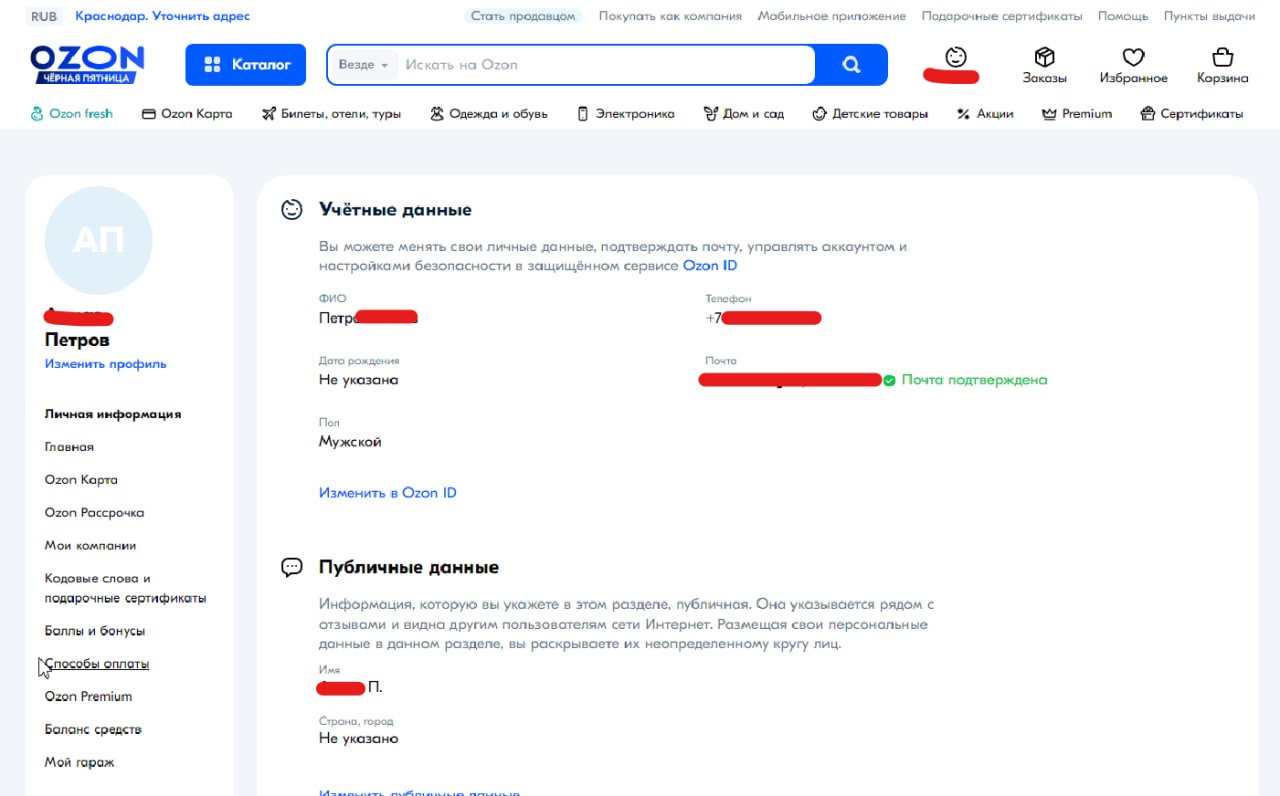Expand the Везде search scope dropdown

tap(363, 65)
